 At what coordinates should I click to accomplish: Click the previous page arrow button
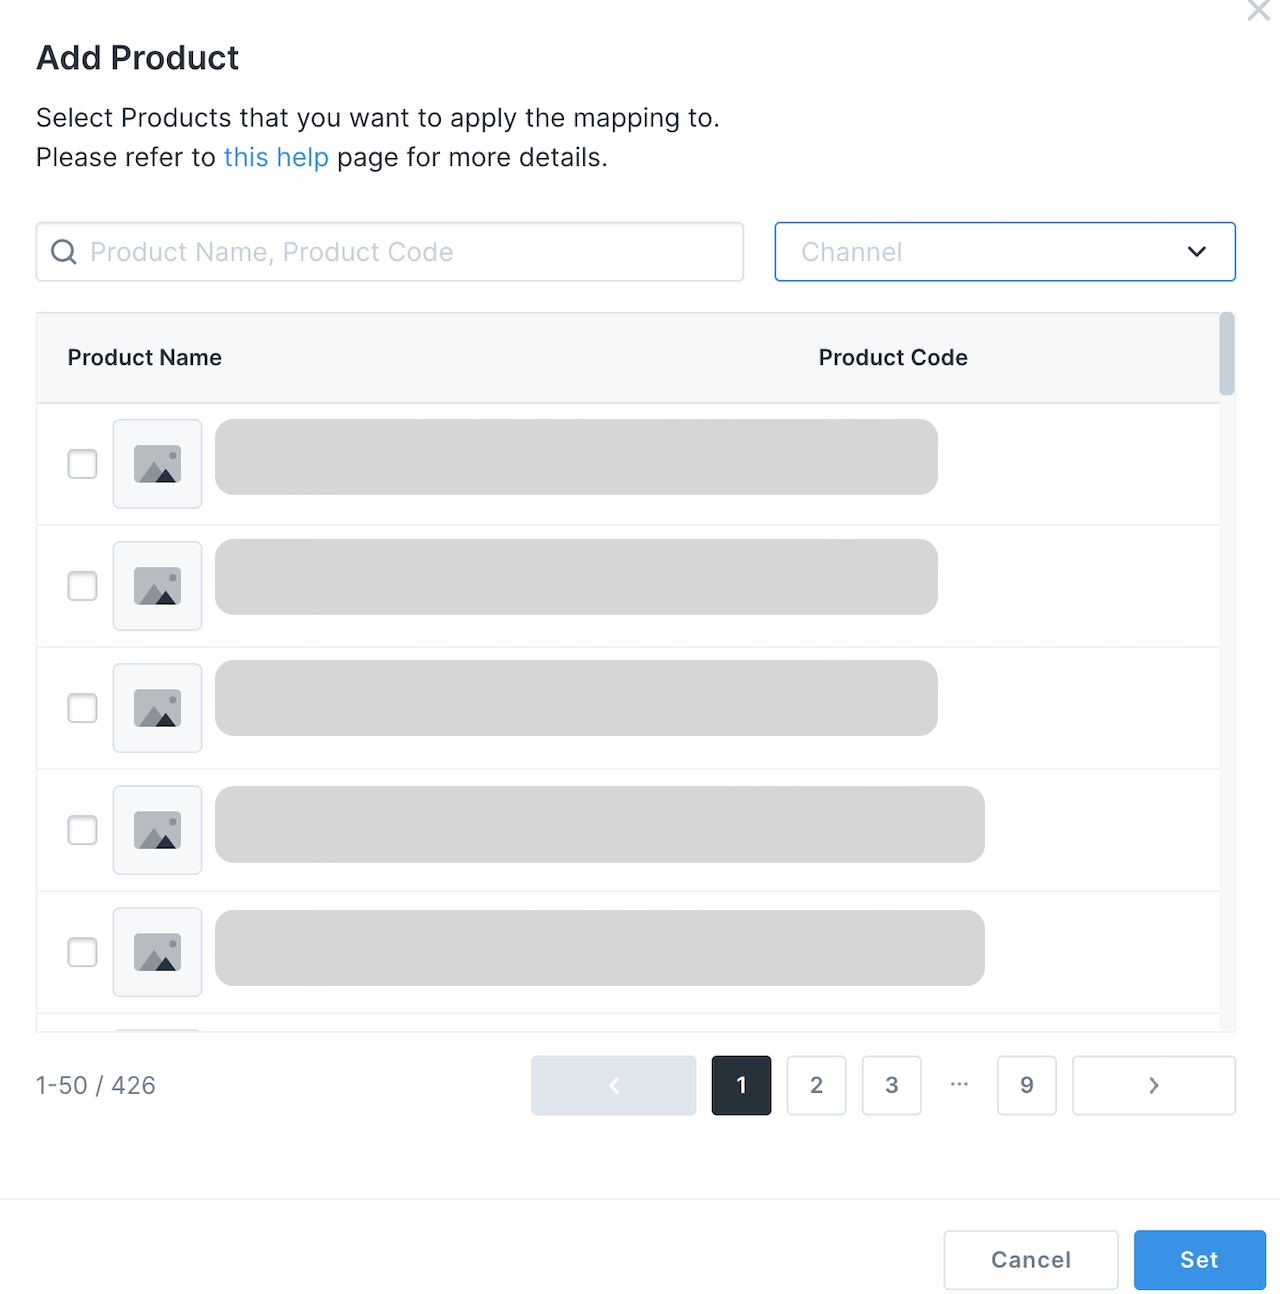[x=613, y=1085]
